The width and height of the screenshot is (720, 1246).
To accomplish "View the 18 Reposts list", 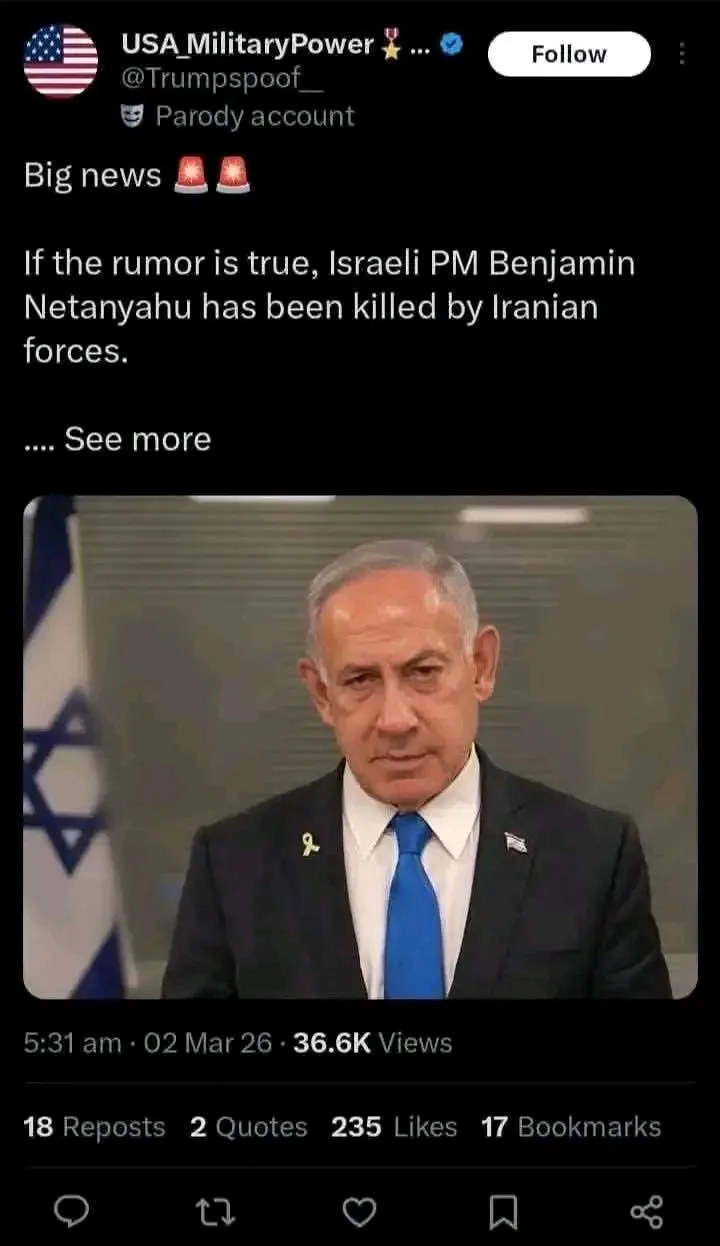I will pyautogui.click(x=94, y=1127).
